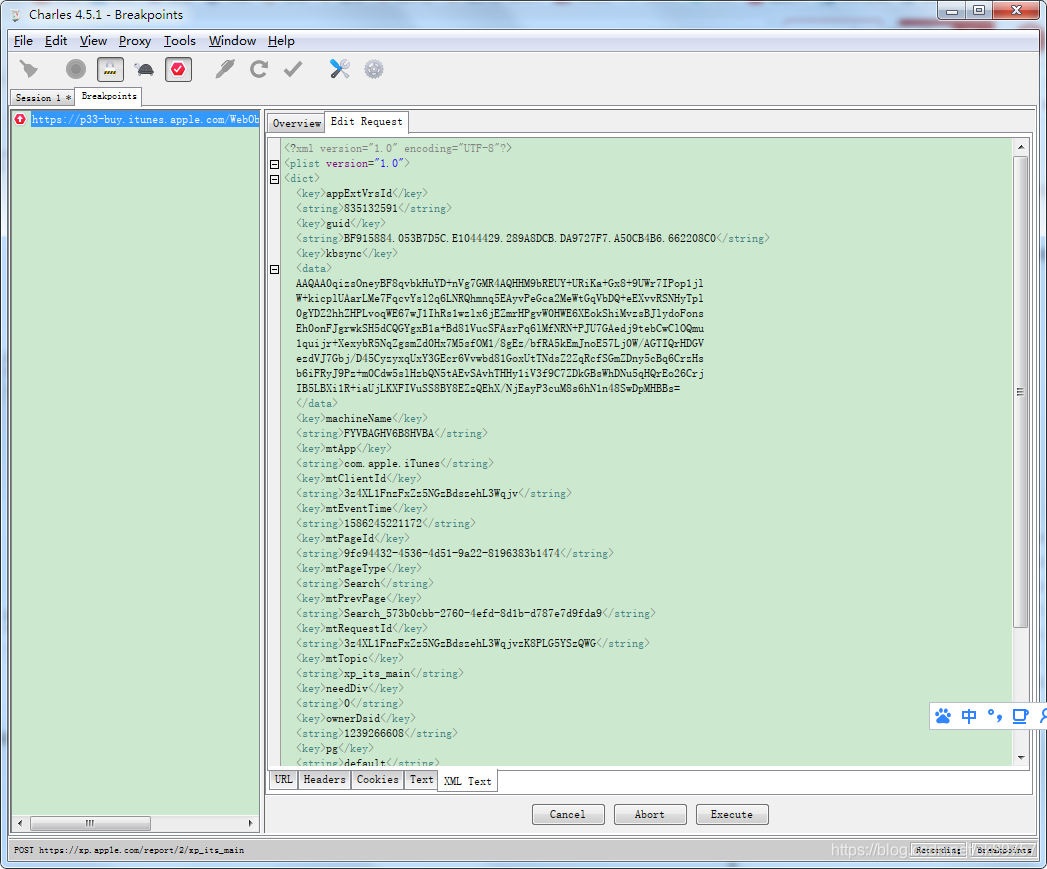Screen dimensions: 1047x869
Task: Click vertical scrollbar down arrow
Action: (x=1020, y=757)
